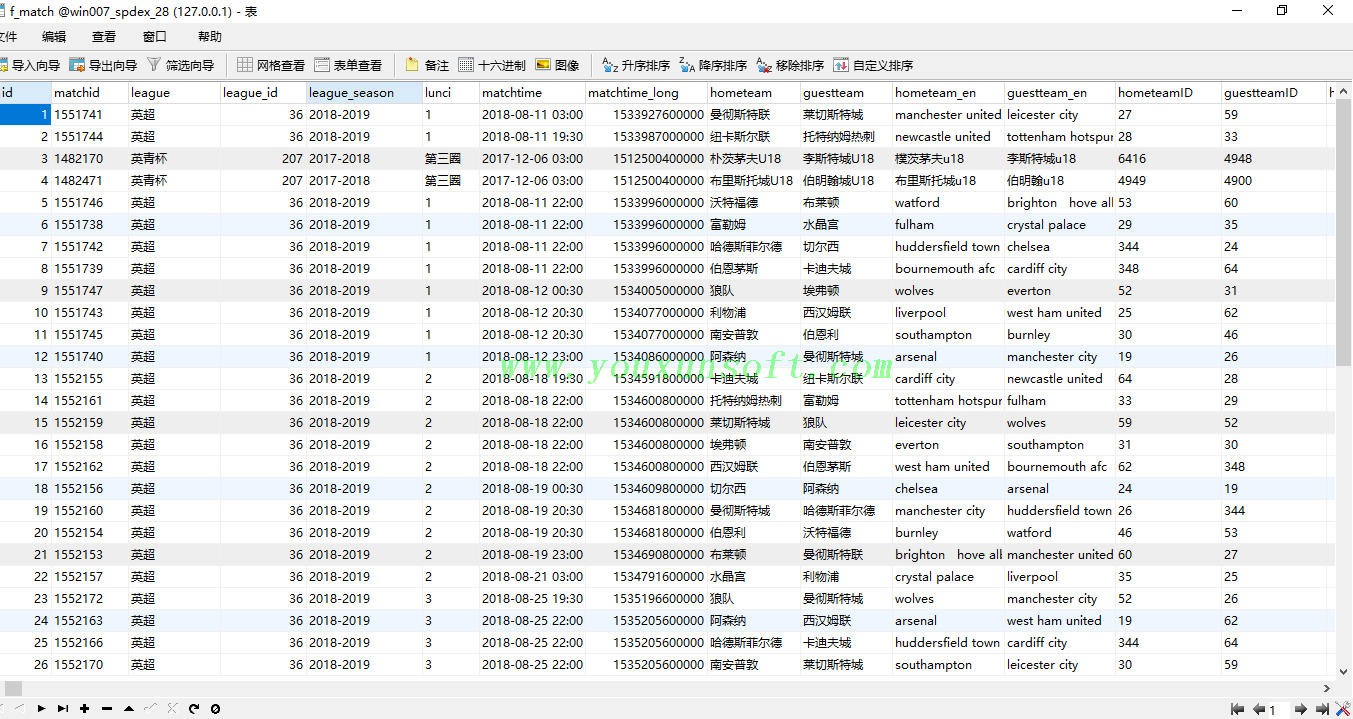
Task: Select the matchtime column header
Action: point(532,92)
